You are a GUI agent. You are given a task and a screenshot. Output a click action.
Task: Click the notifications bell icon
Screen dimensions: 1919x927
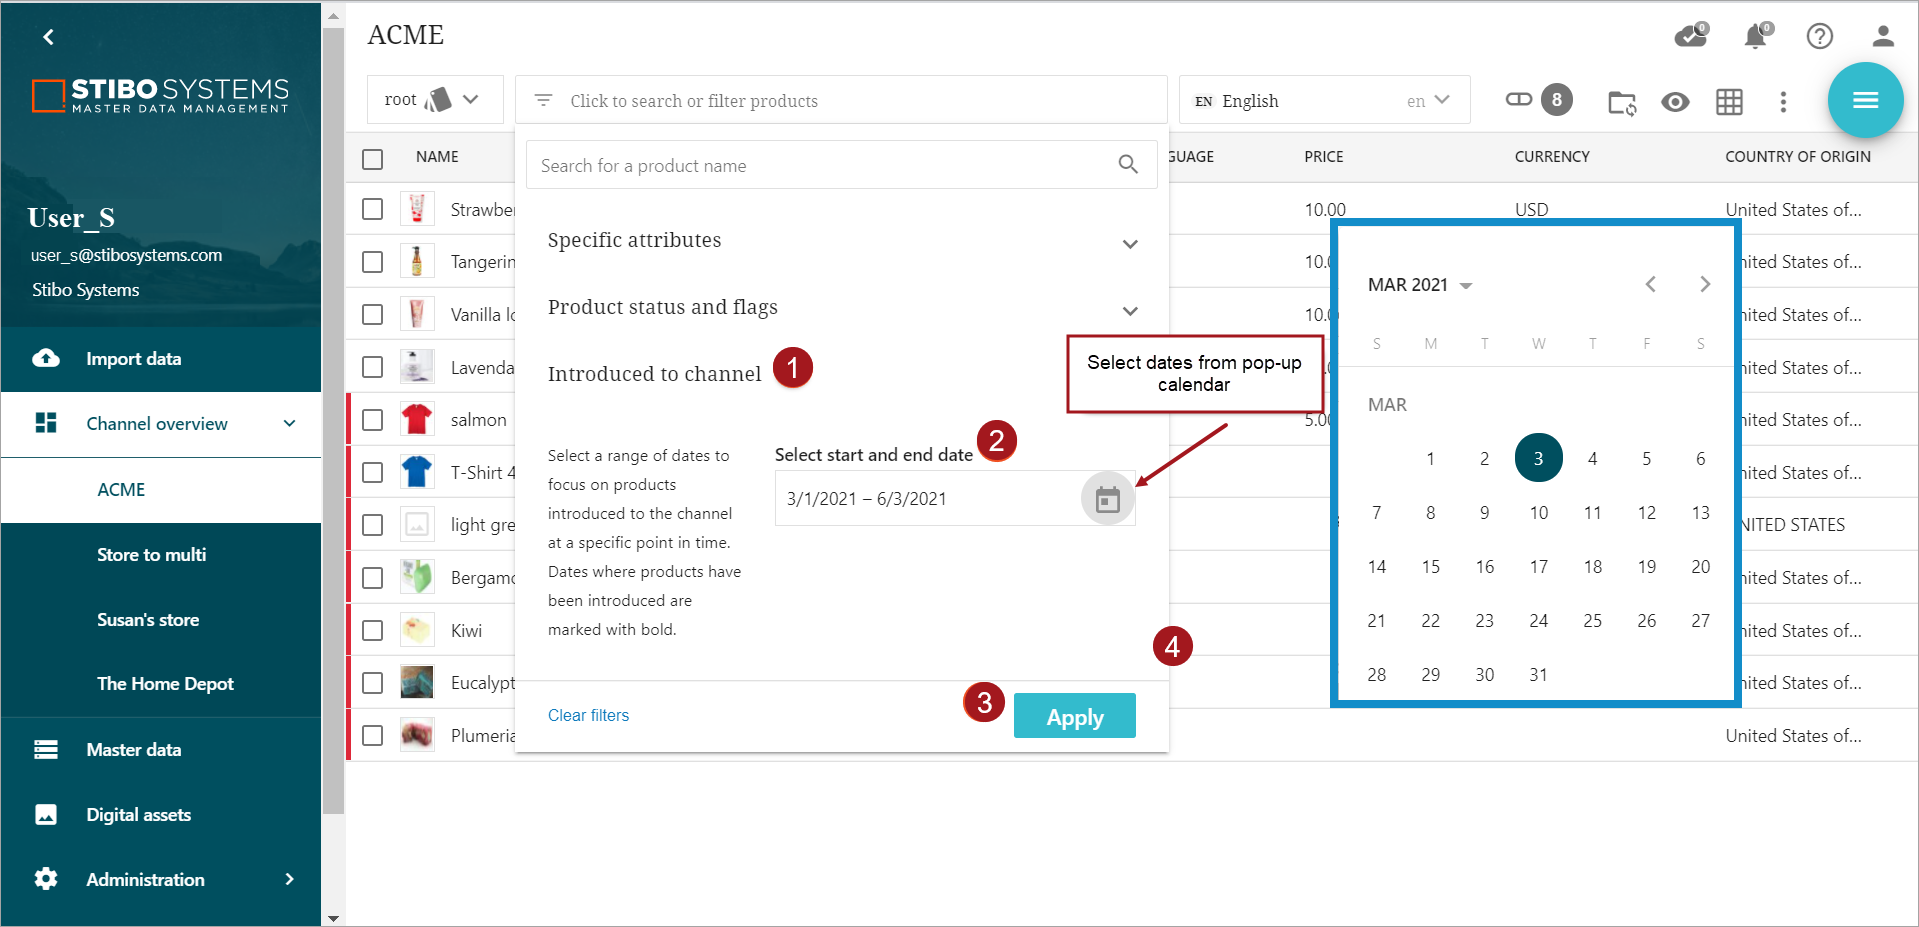coord(1755,37)
